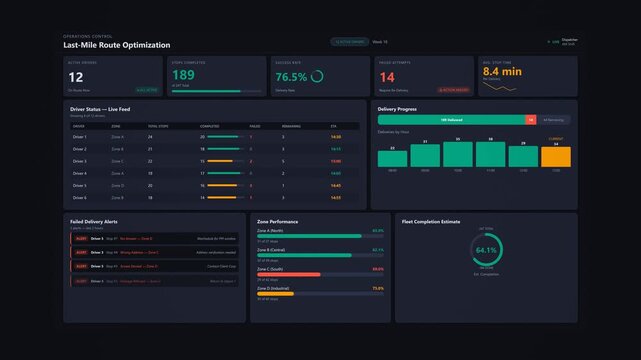The height and width of the screenshot is (360, 641).
Task: Click the bar labeled 29 in chart
Action: tap(523, 156)
